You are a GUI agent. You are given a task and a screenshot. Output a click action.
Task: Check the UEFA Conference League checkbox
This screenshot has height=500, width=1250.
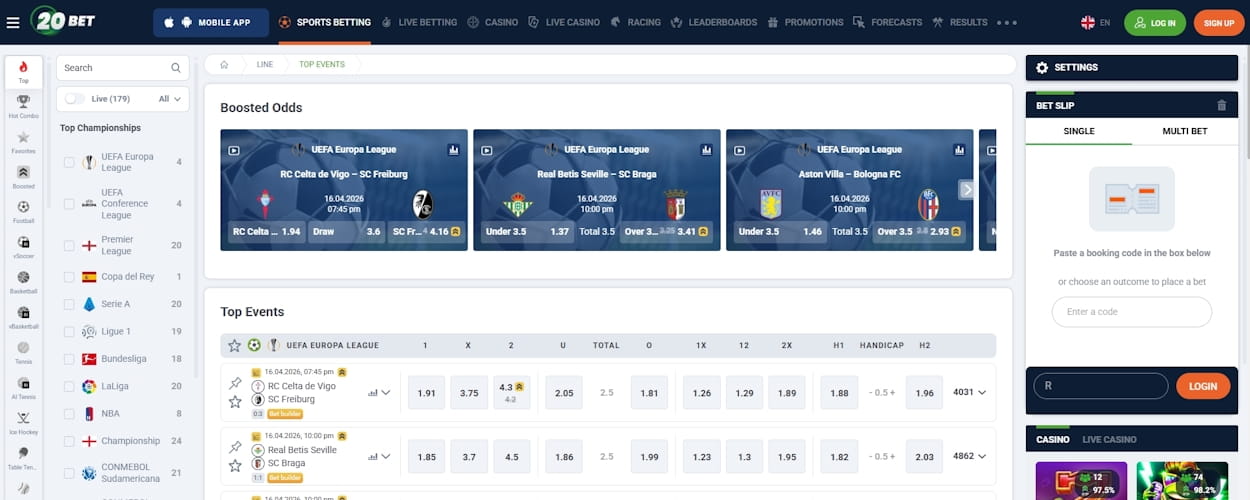point(69,203)
